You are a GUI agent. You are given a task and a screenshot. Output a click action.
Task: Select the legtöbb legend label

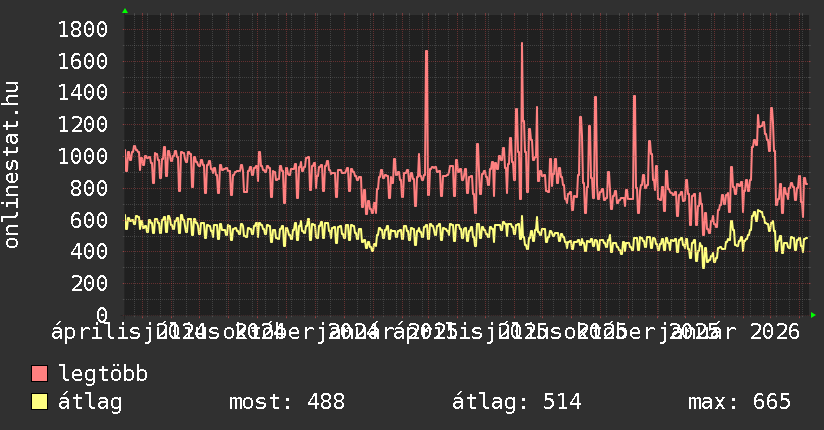tap(103, 374)
